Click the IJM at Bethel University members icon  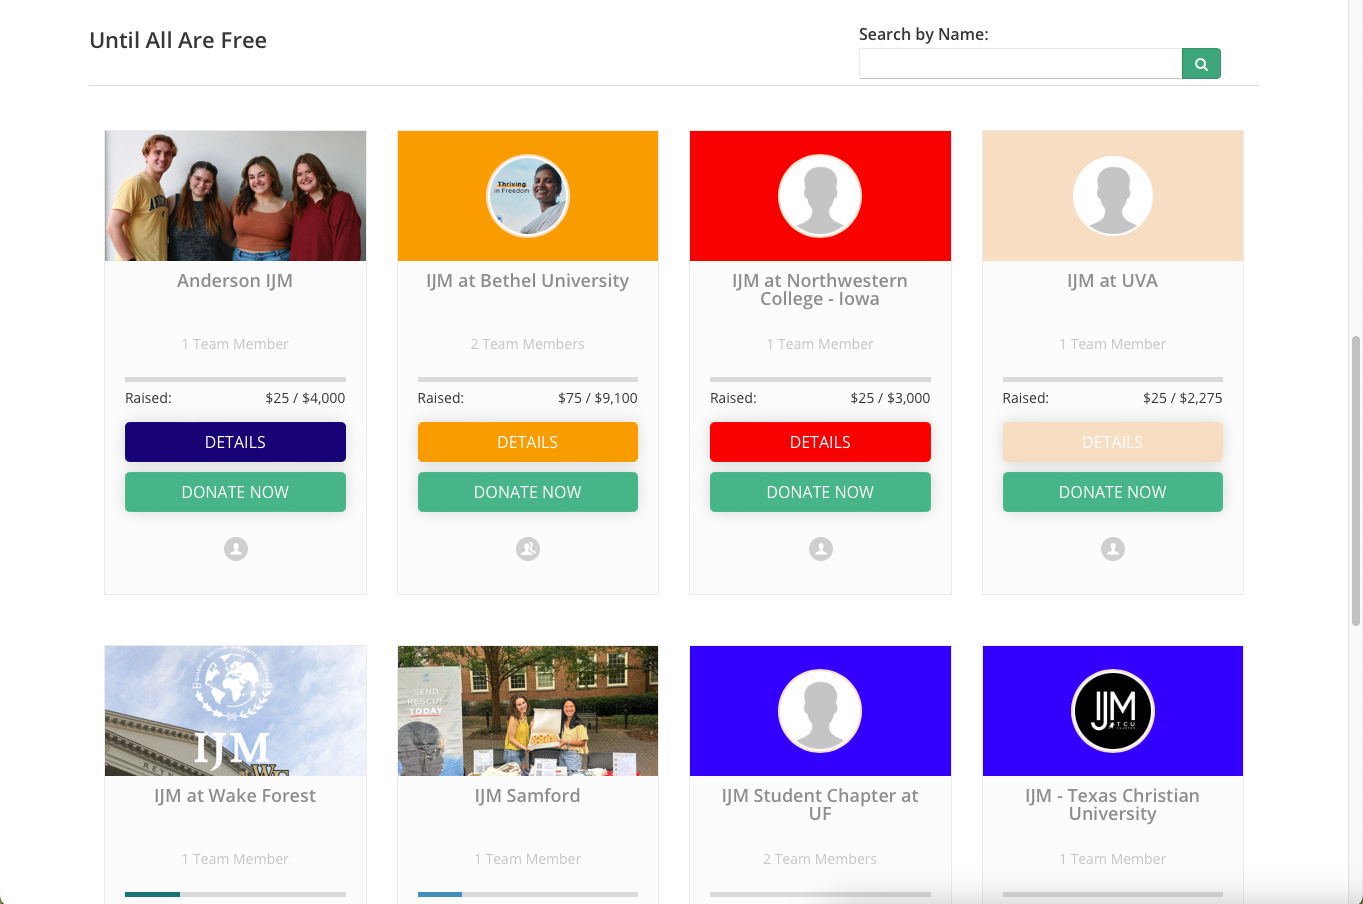528,549
